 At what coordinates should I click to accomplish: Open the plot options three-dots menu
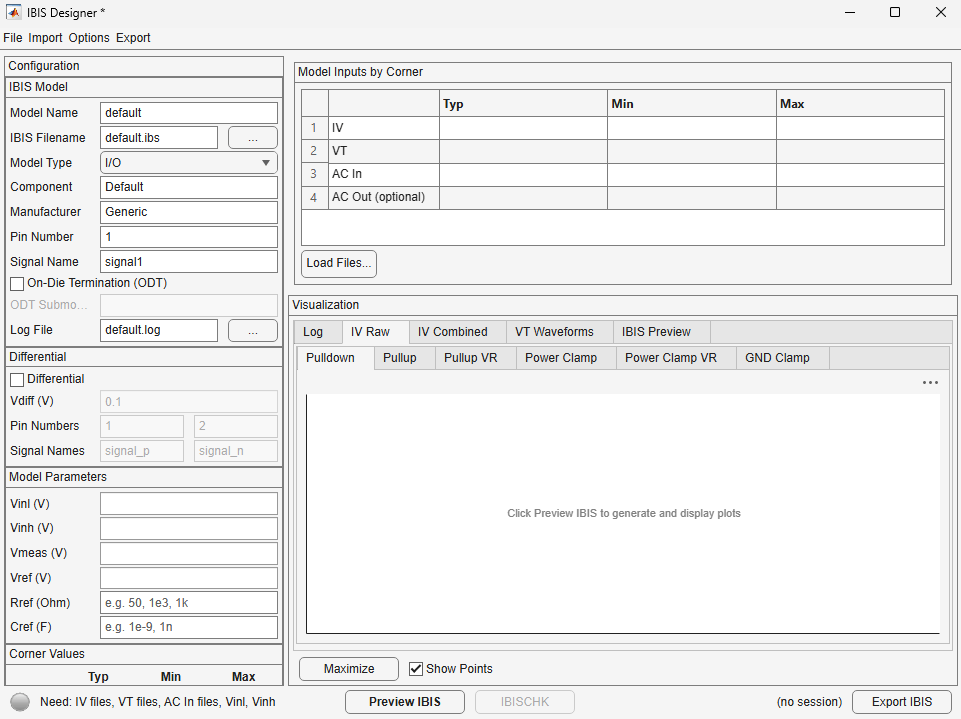pyautogui.click(x=930, y=382)
